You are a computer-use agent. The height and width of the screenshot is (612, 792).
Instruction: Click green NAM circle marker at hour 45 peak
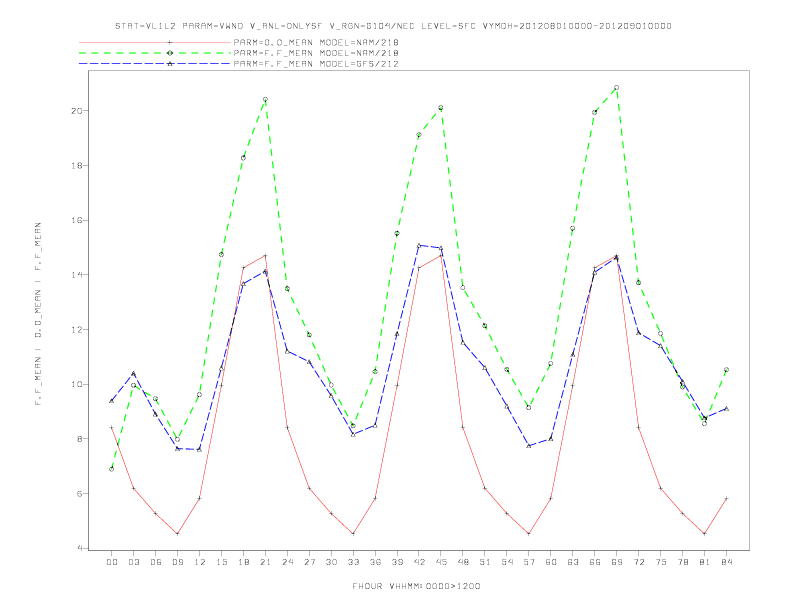tap(441, 108)
